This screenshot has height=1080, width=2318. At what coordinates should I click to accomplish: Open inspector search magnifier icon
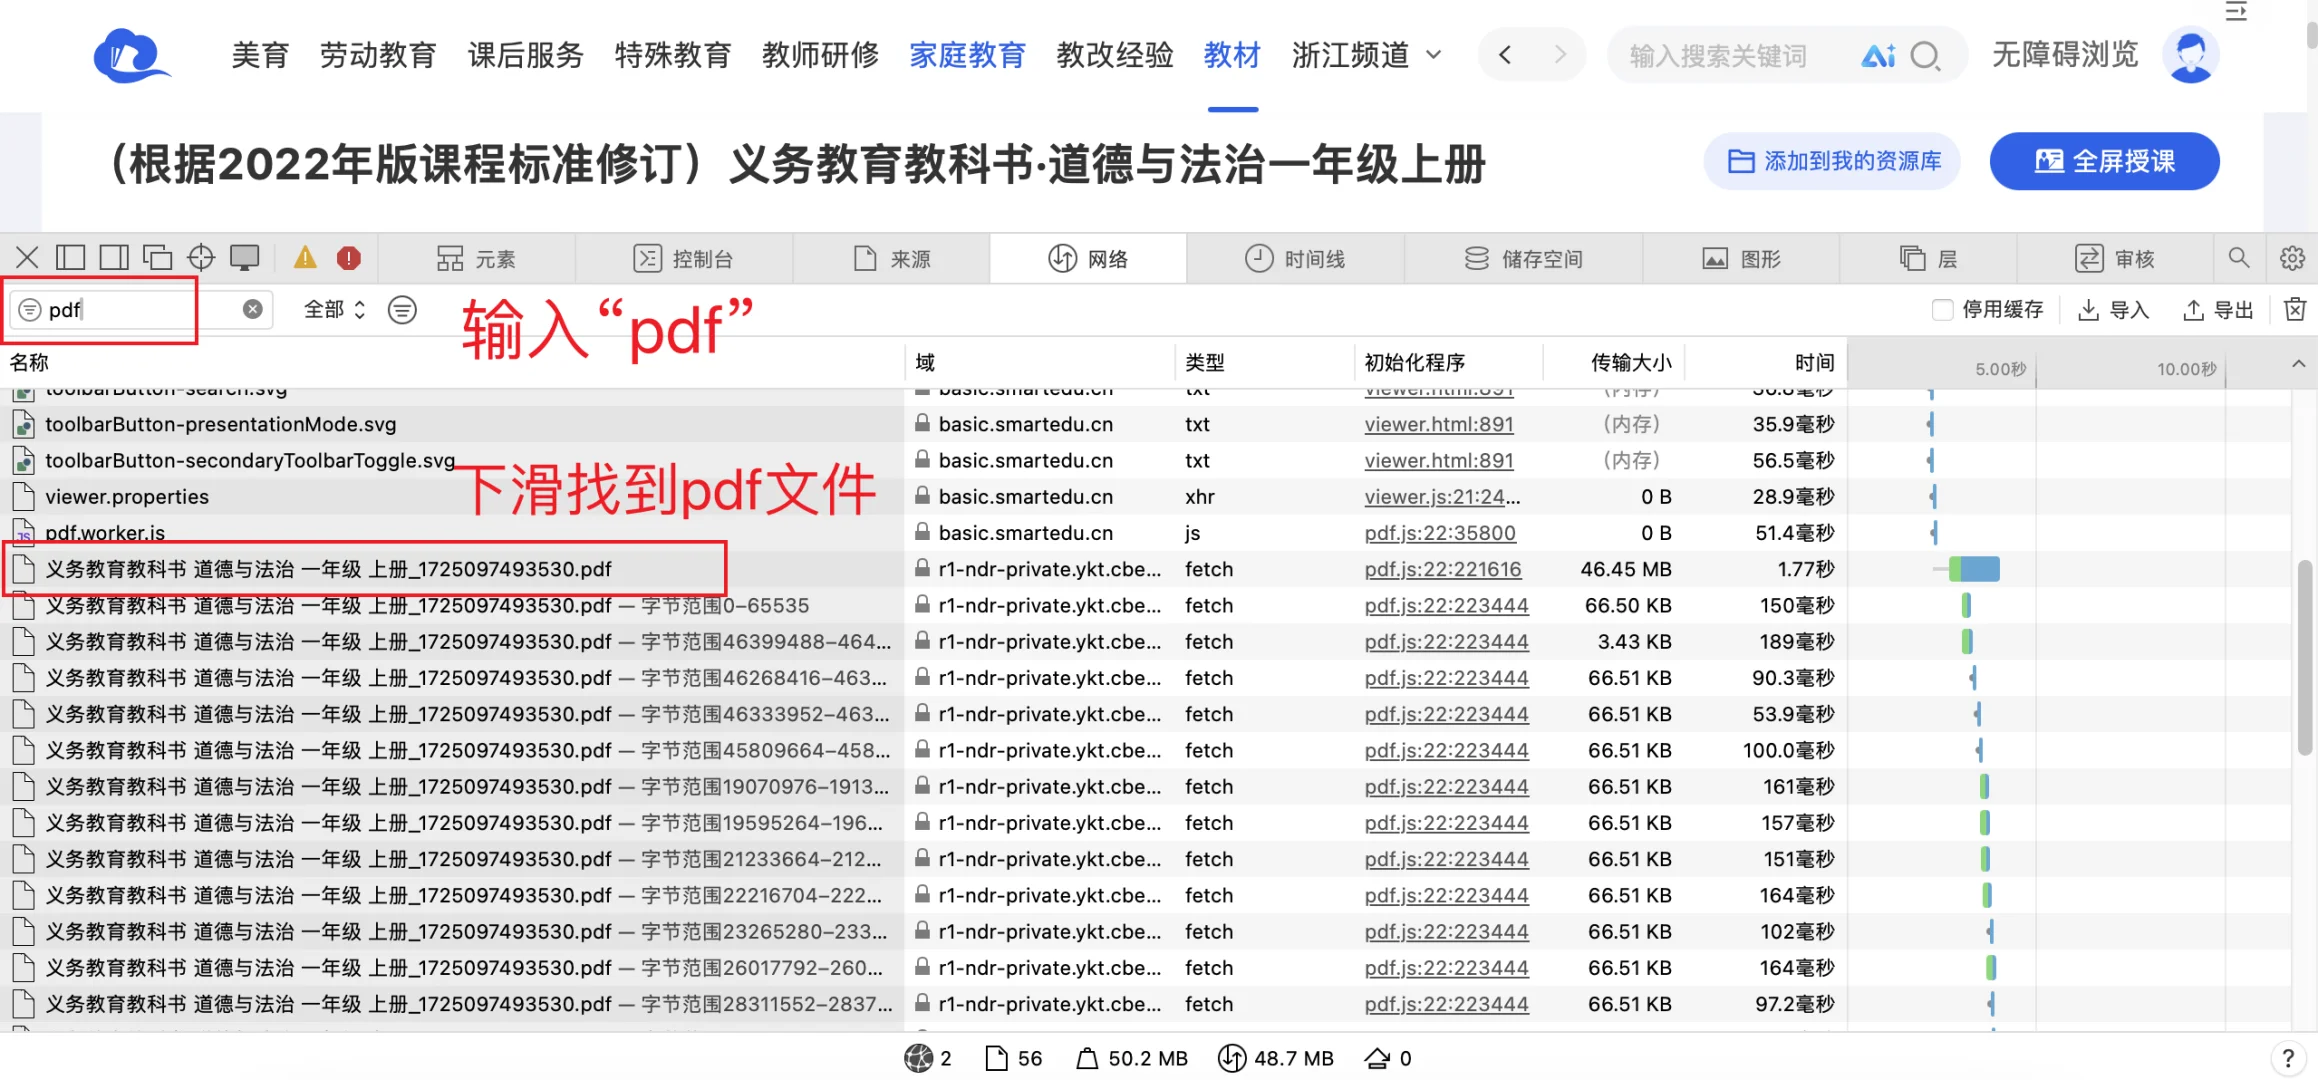pyautogui.click(x=2239, y=258)
